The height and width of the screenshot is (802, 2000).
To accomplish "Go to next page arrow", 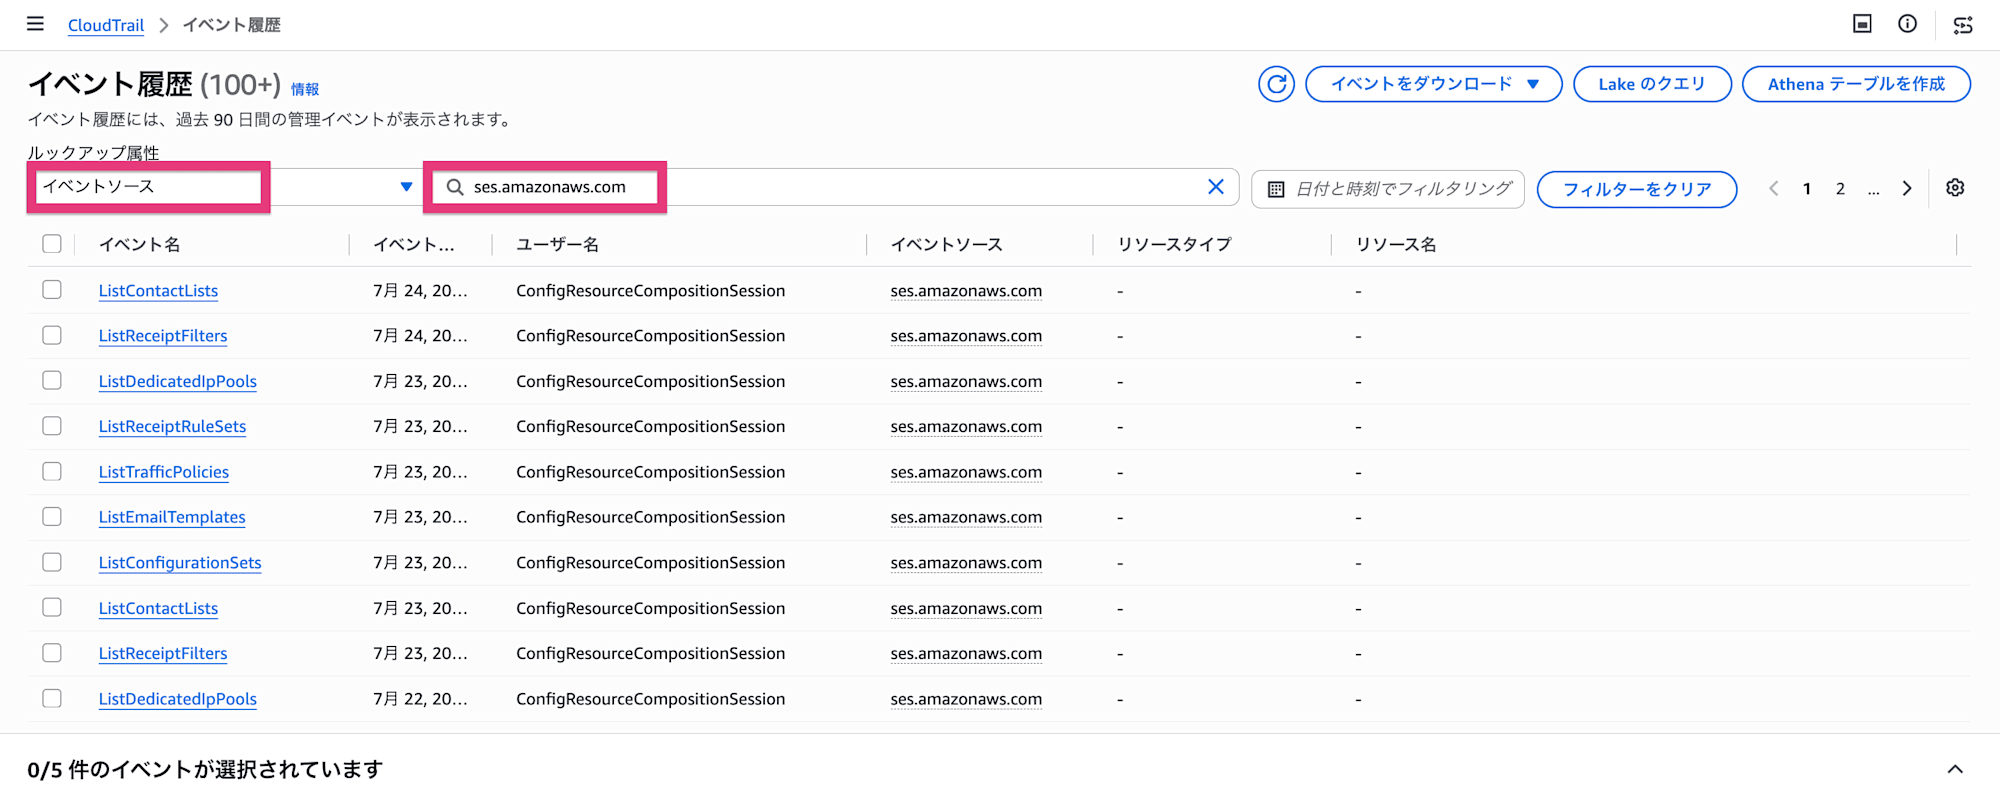I will click(x=1907, y=188).
